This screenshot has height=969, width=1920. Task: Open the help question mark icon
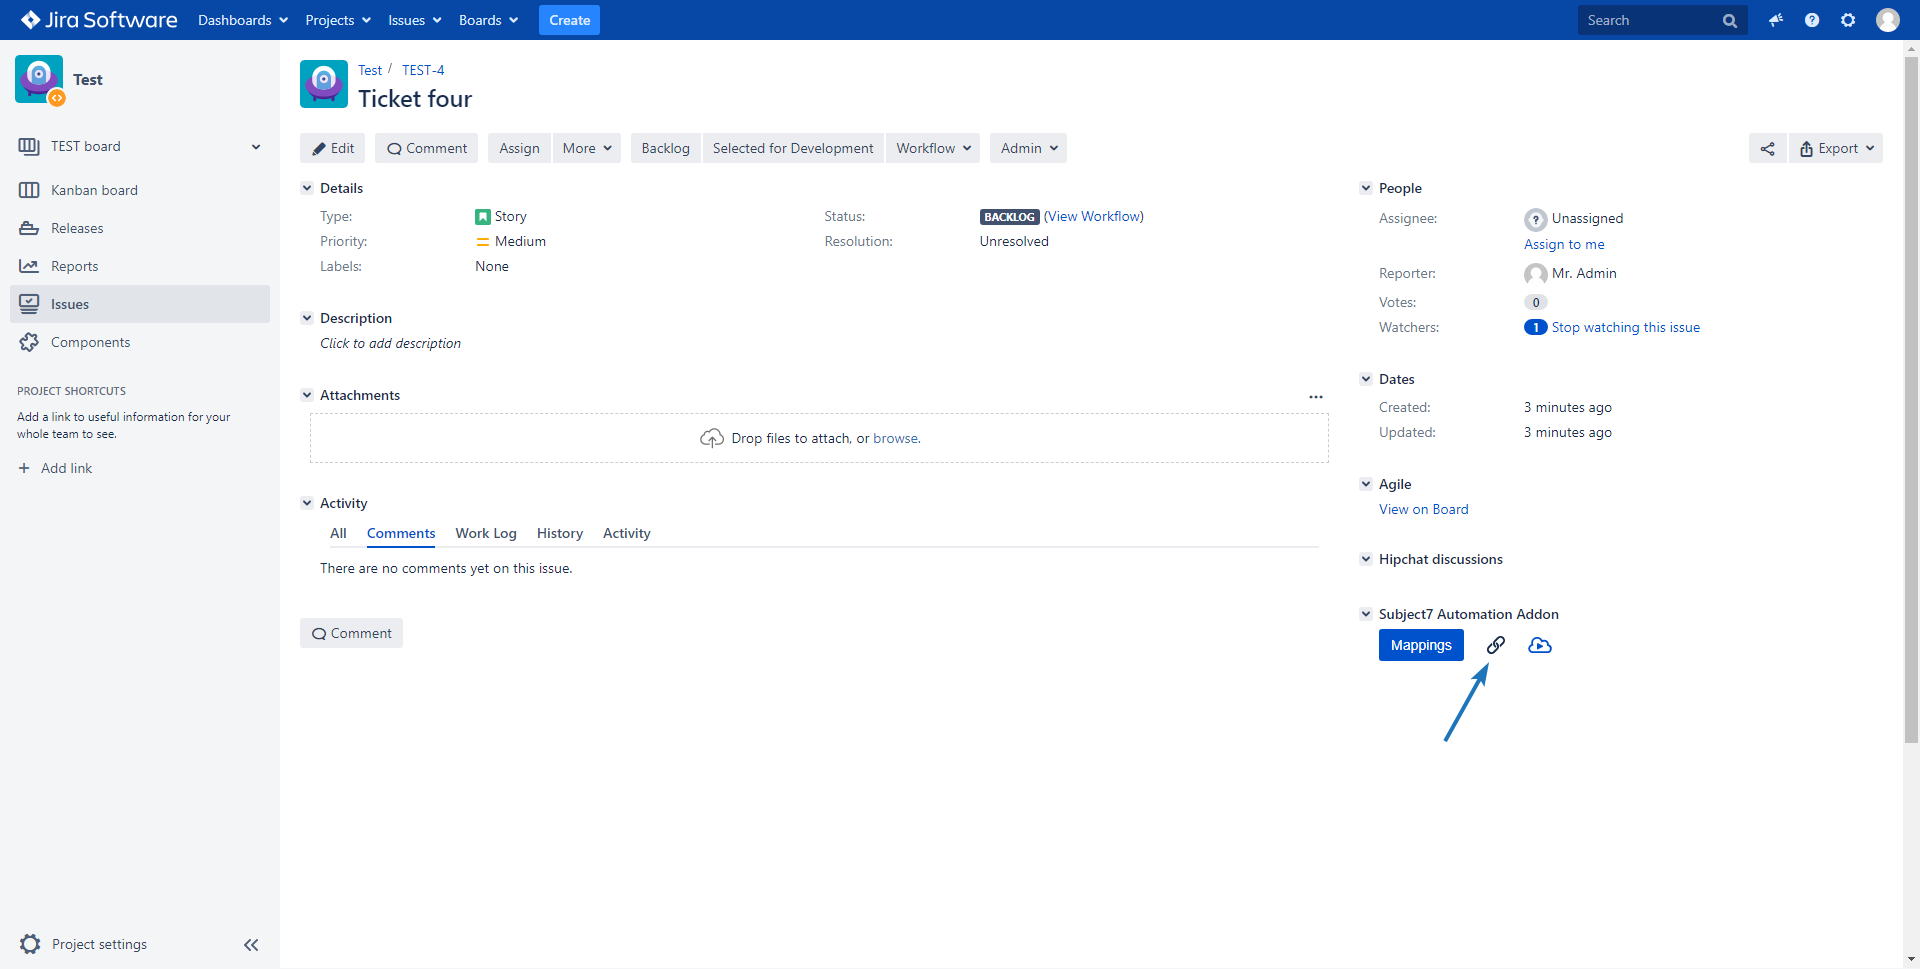(1811, 20)
